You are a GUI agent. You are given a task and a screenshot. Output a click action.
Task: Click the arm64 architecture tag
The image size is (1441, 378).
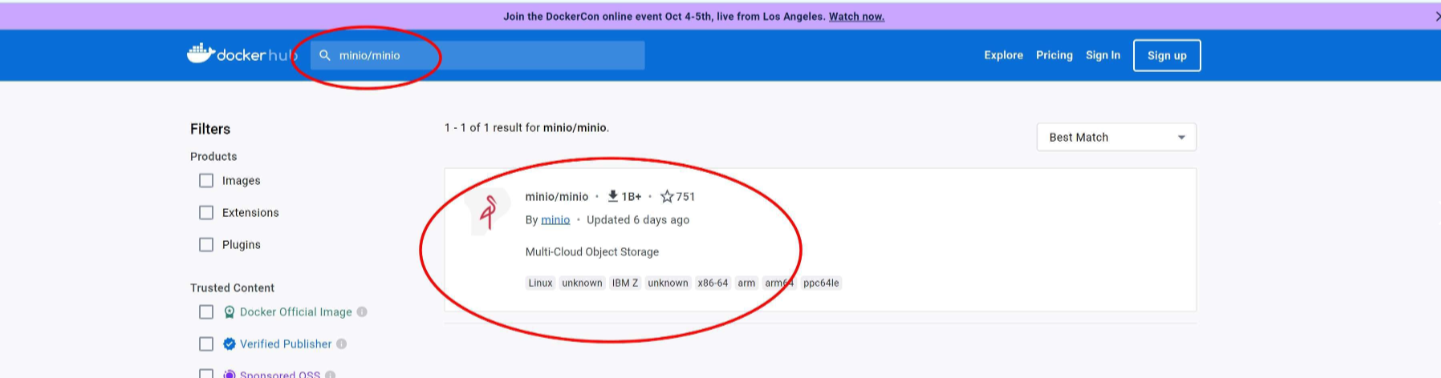click(x=780, y=283)
